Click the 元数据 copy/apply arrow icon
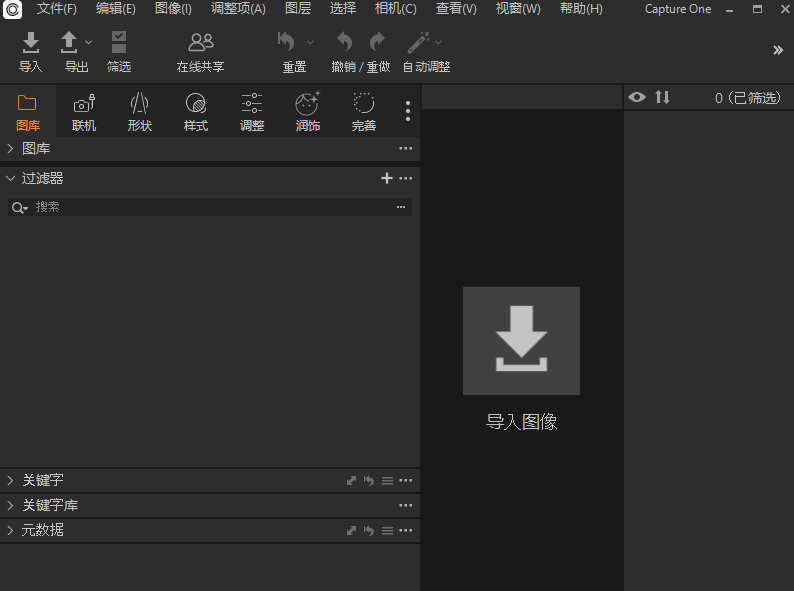Viewport: 794px width, 591px height. (351, 530)
